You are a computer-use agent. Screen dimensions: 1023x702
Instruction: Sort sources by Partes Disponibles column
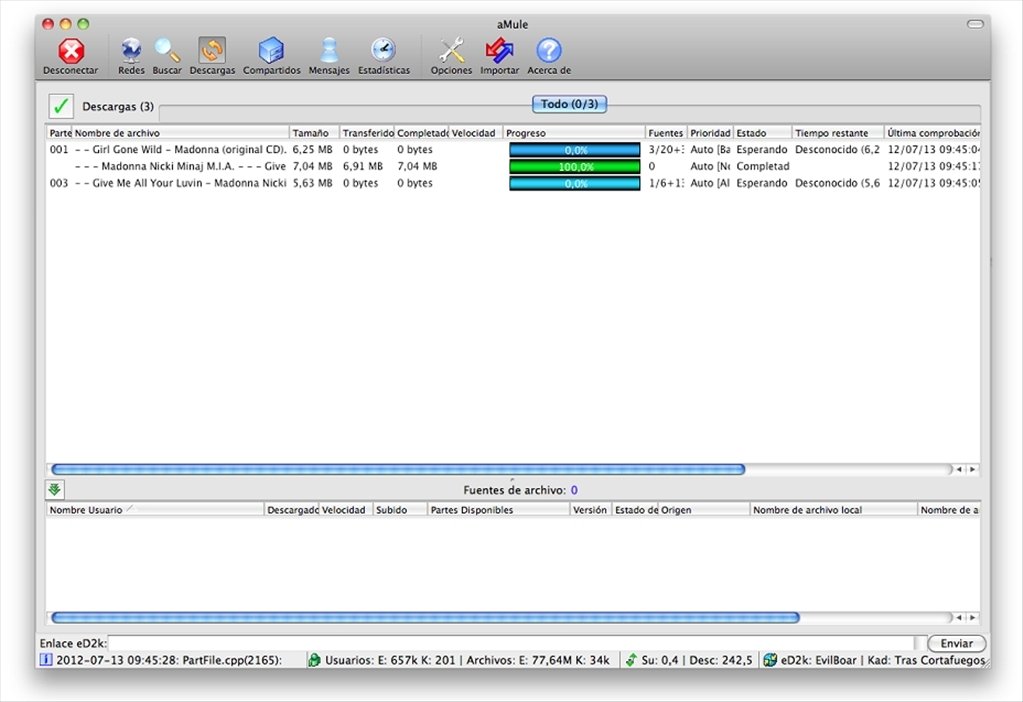498,510
